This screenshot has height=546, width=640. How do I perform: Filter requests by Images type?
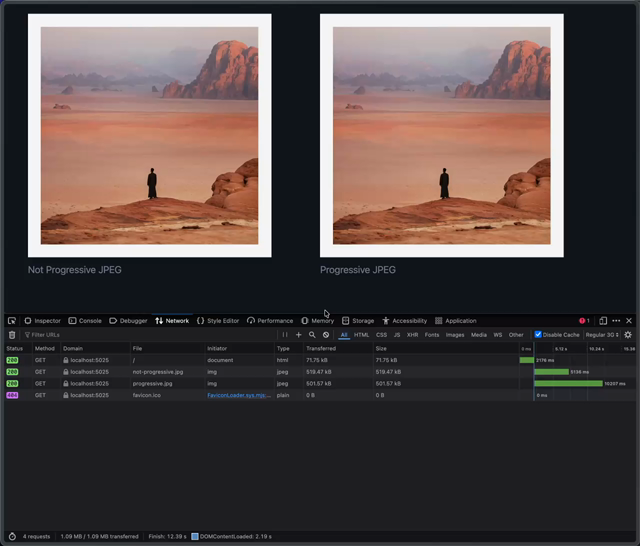tap(455, 335)
